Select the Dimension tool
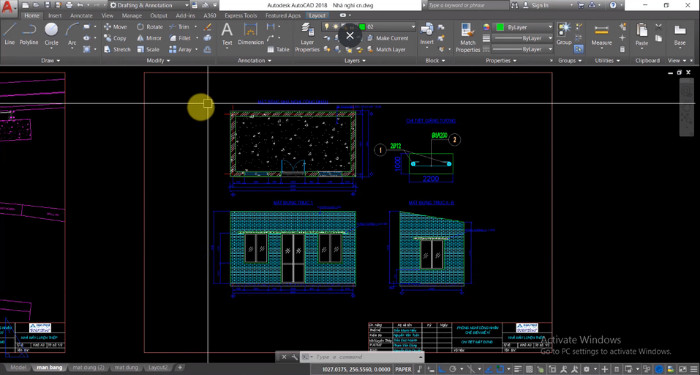The width and height of the screenshot is (700, 375). pos(250,34)
